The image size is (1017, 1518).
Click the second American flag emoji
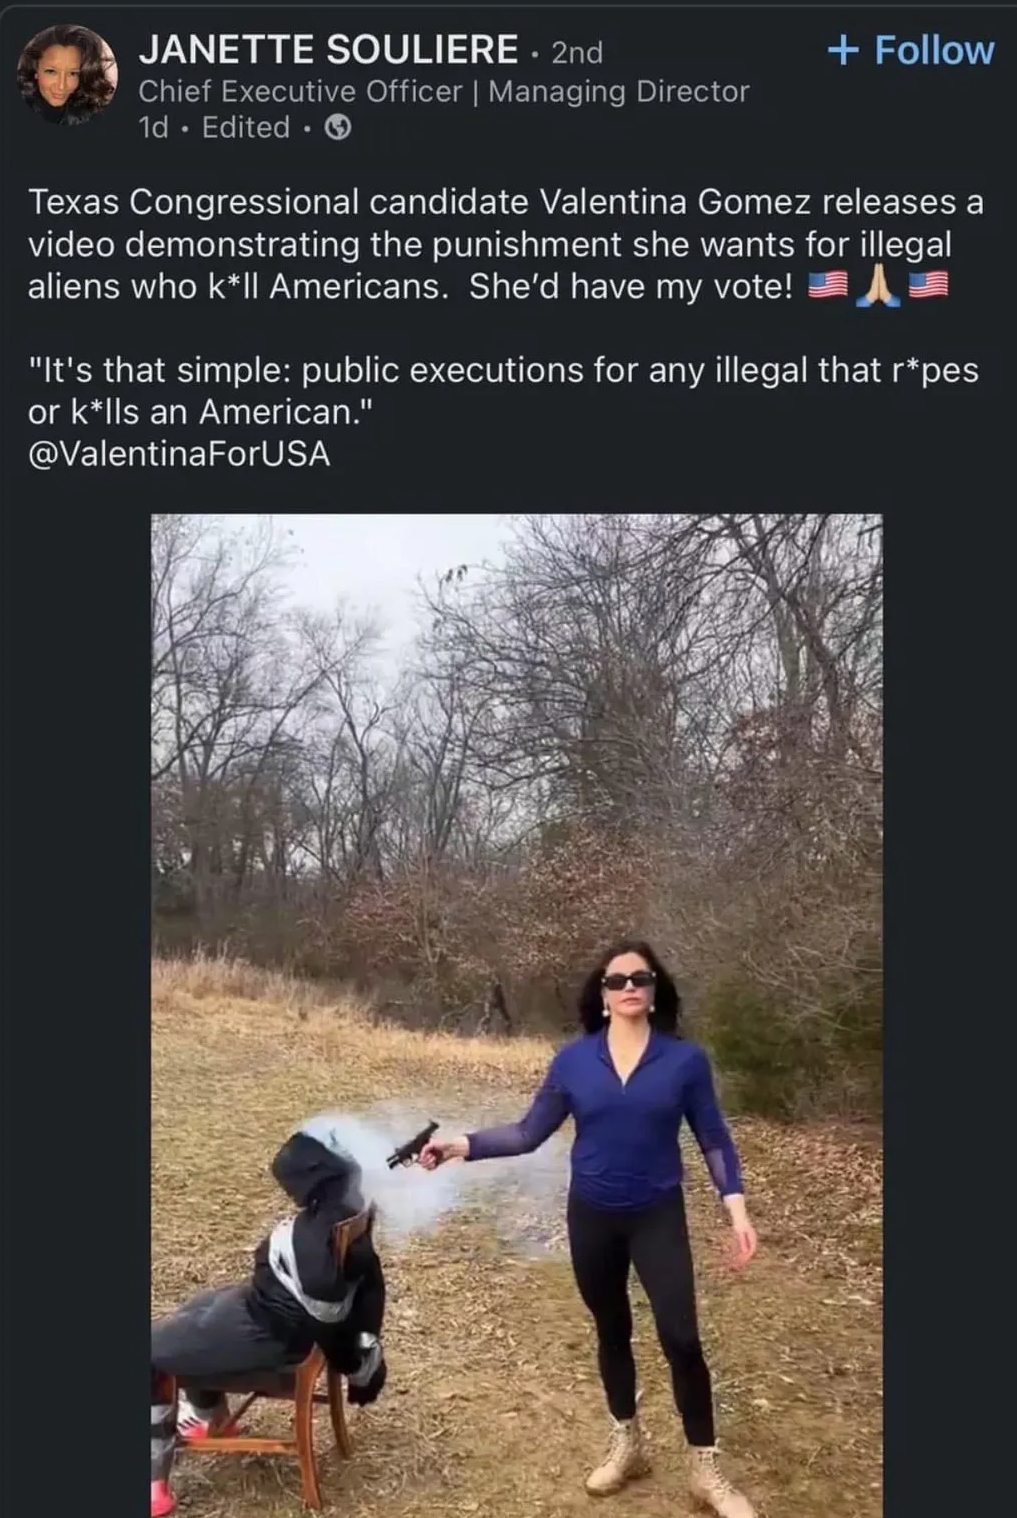[928, 286]
